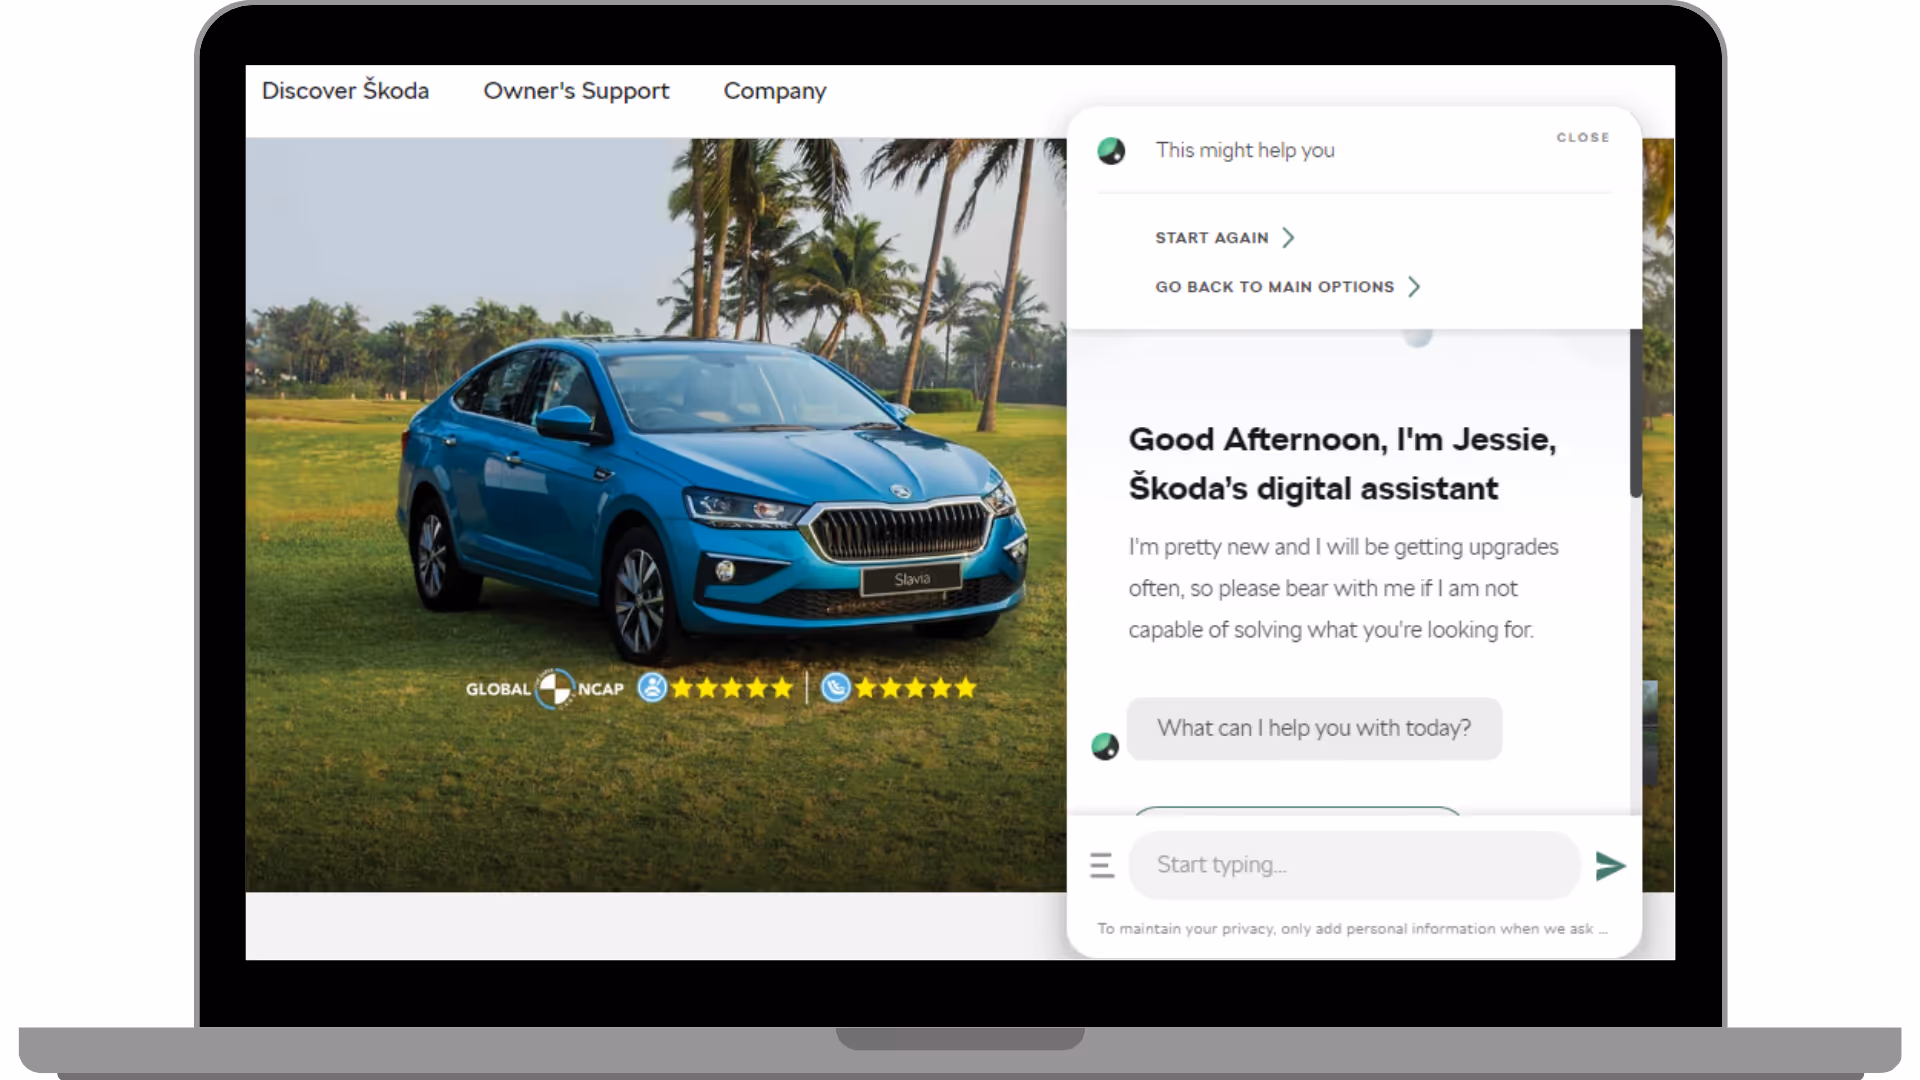Click the chevron beside Go Back To Main Options
The image size is (1920, 1080).
[1414, 287]
